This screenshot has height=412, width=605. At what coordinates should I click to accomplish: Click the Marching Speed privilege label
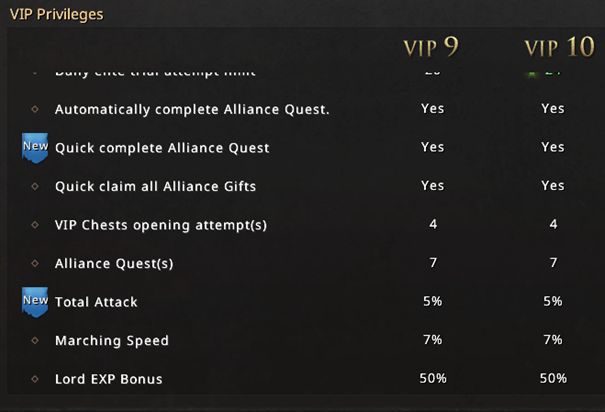point(112,341)
